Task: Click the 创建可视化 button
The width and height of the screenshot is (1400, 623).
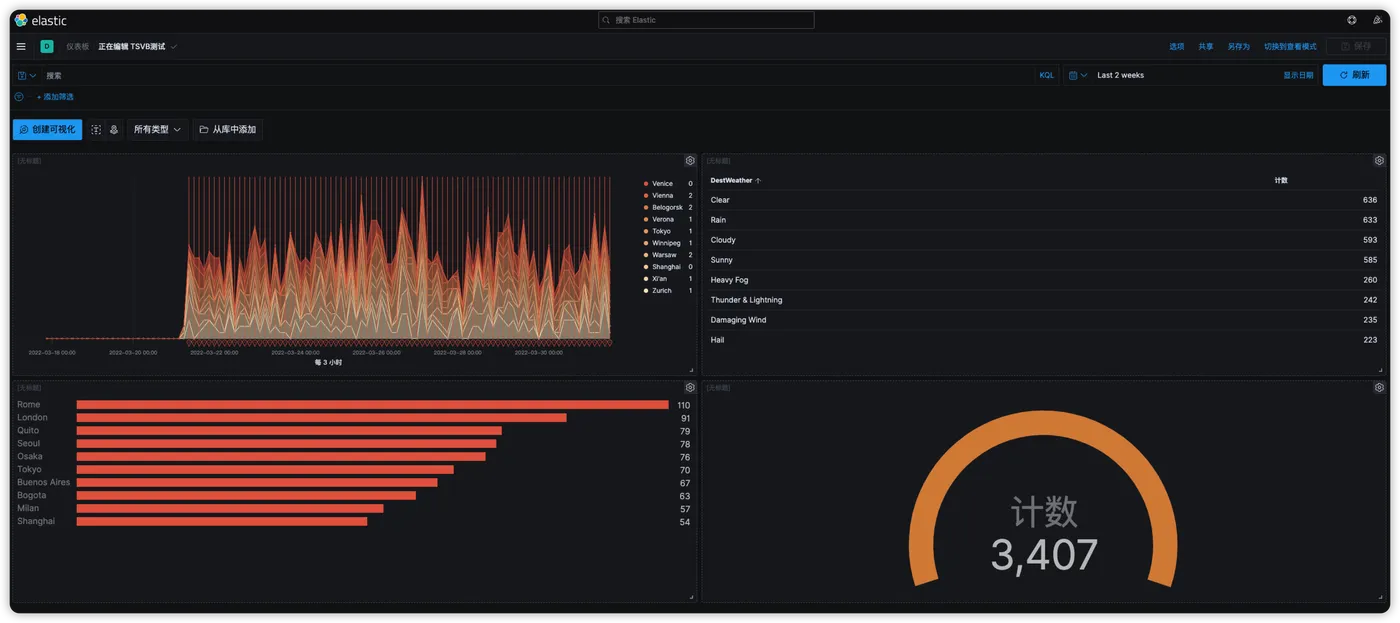Action: click(x=48, y=130)
